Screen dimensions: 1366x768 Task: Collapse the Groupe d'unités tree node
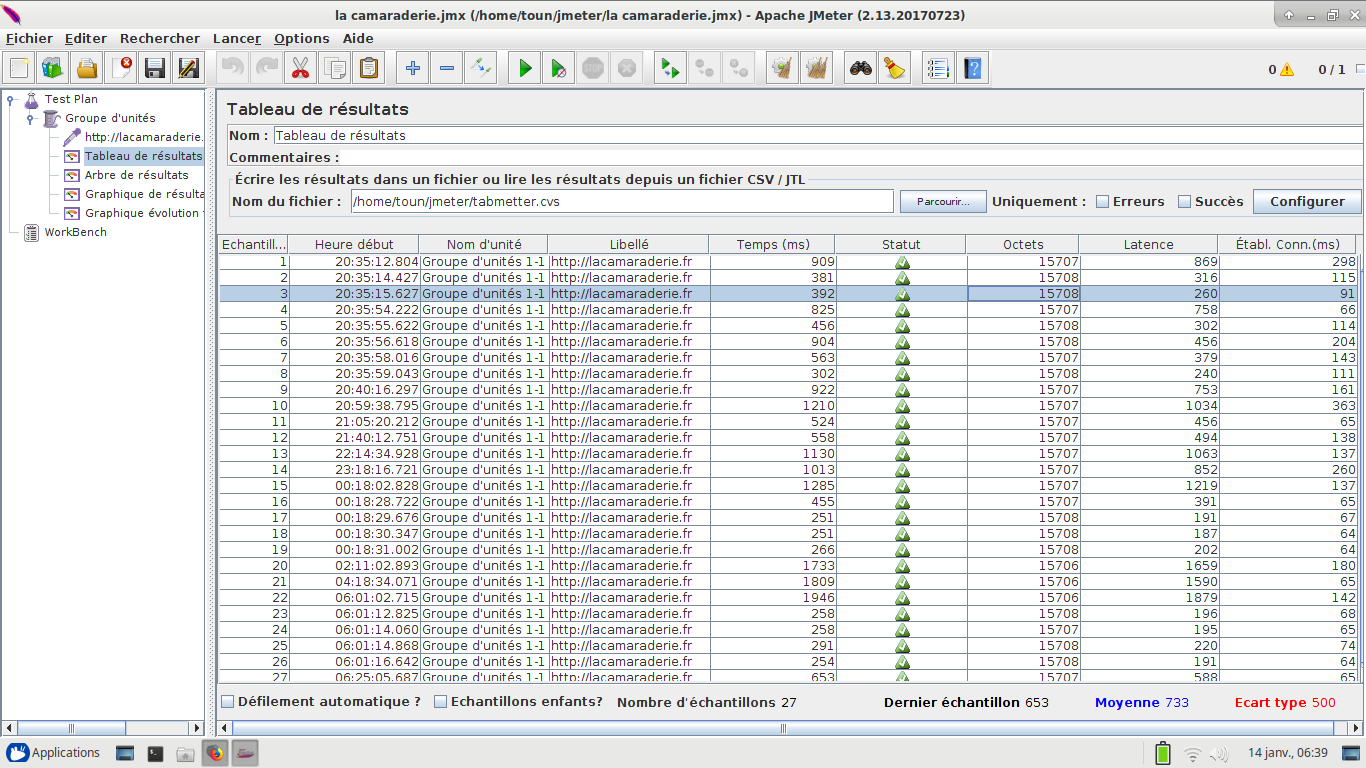coord(31,118)
